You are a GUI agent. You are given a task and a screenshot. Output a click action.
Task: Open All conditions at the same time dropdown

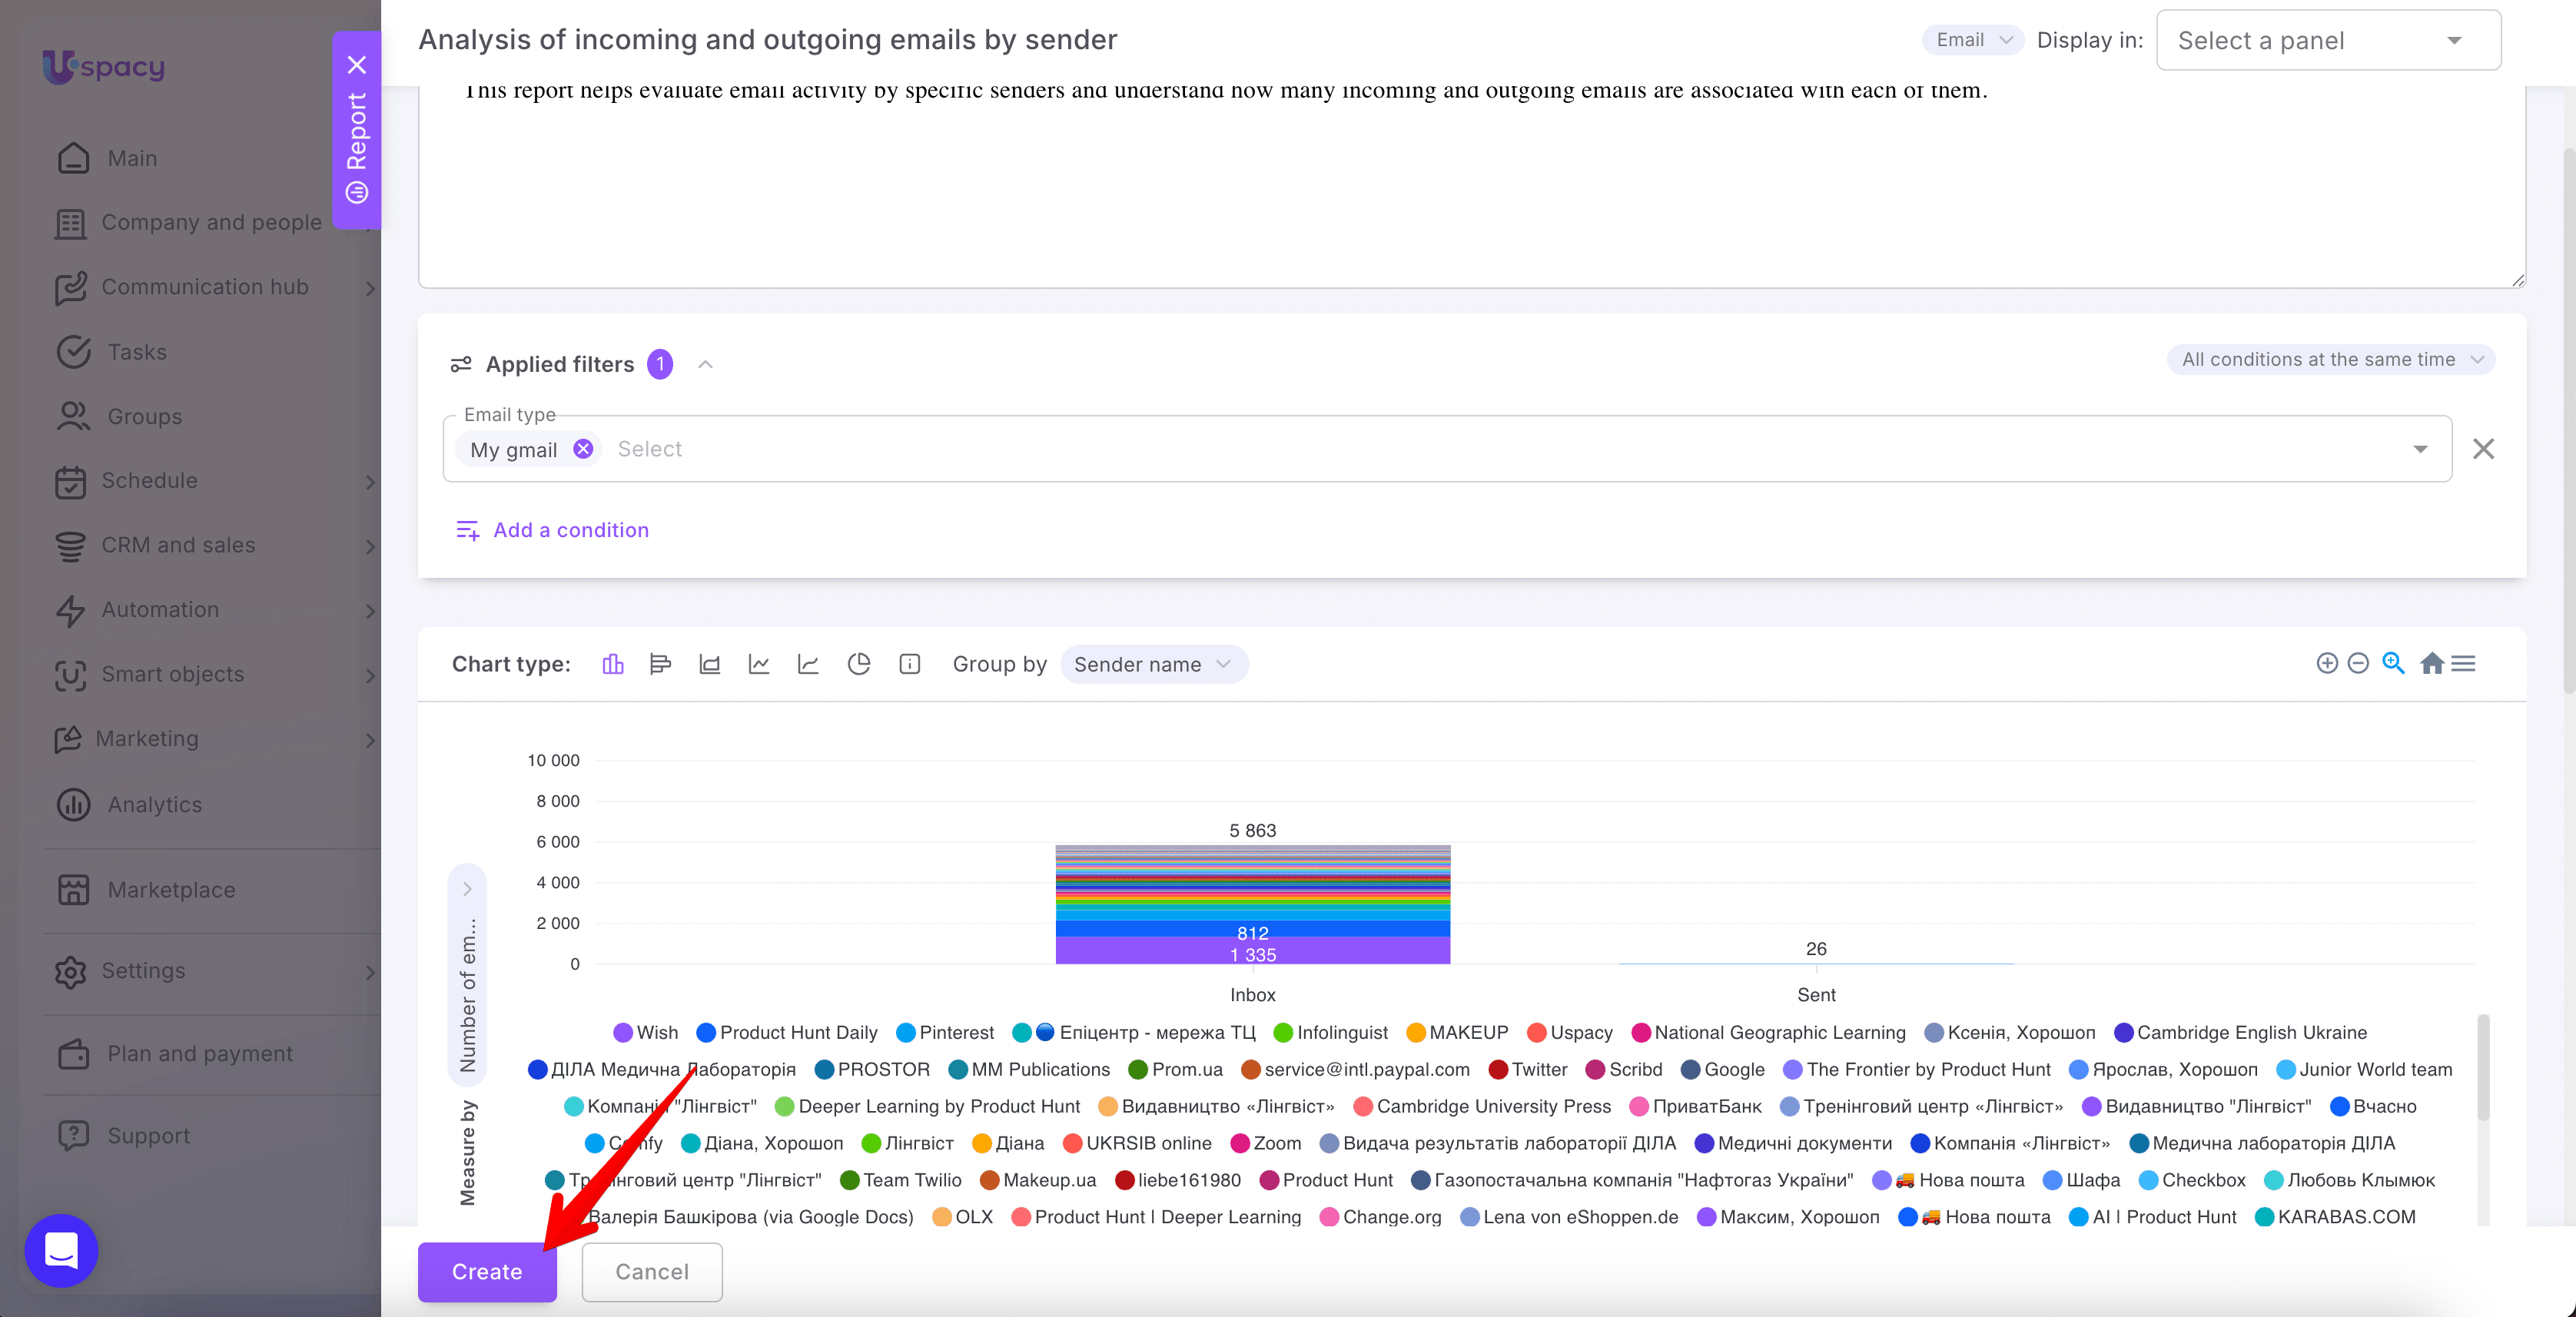point(2330,359)
